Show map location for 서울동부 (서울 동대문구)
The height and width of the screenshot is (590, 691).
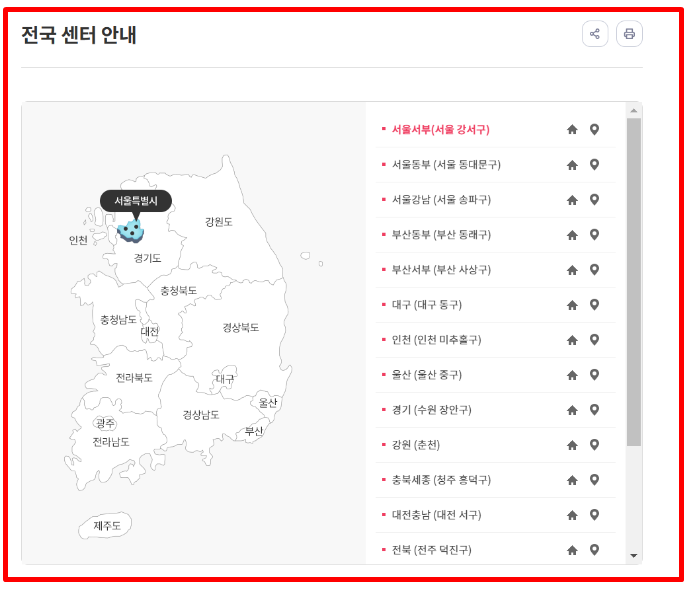pyautogui.click(x=594, y=165)
